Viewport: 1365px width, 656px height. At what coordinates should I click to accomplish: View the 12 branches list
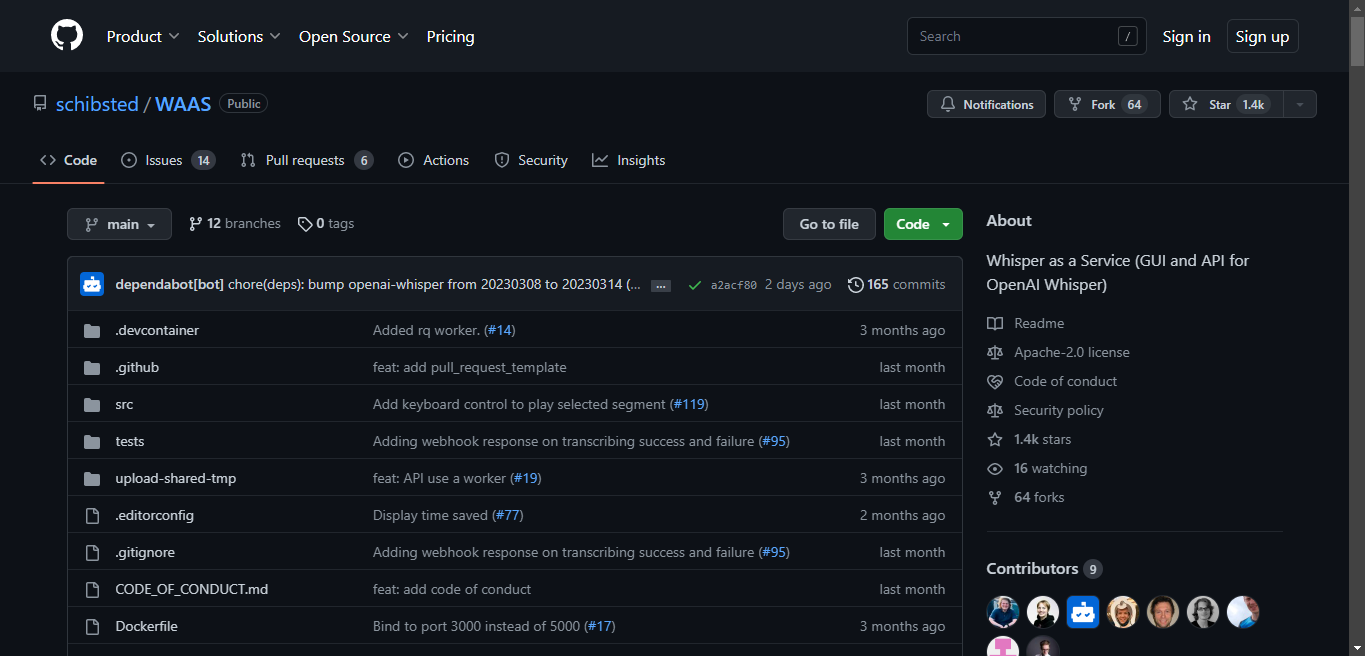(x=235, y=224)
